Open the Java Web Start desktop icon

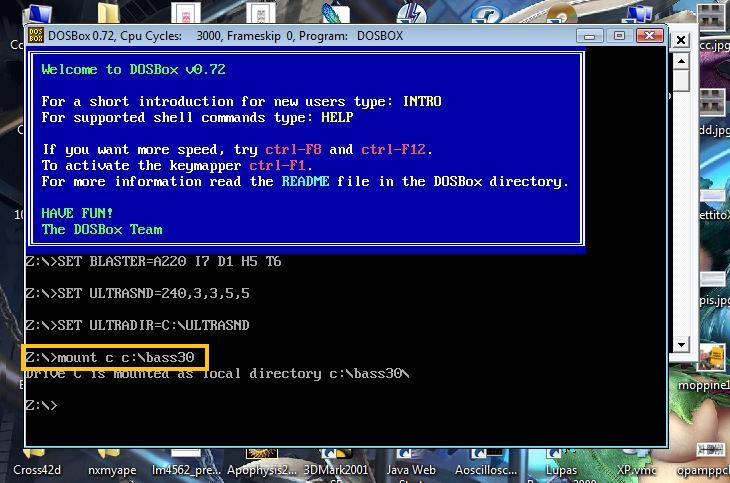(411, 466)
